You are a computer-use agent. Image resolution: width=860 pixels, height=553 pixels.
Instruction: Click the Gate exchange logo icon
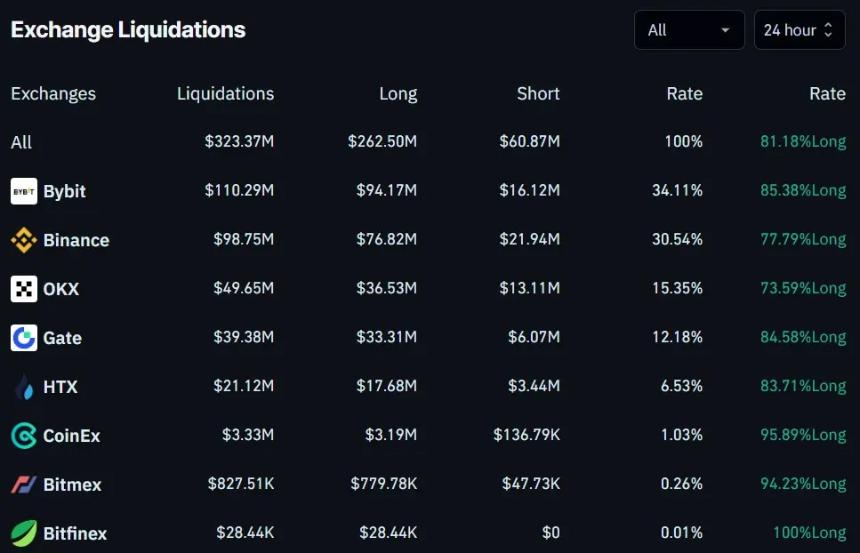point(24,338)
